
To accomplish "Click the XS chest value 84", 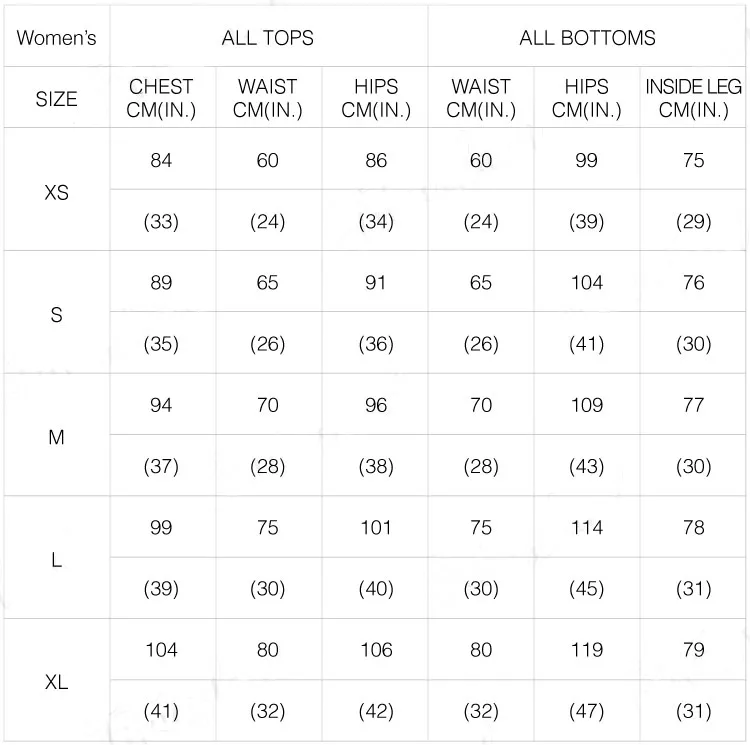I will pos(161,160).
